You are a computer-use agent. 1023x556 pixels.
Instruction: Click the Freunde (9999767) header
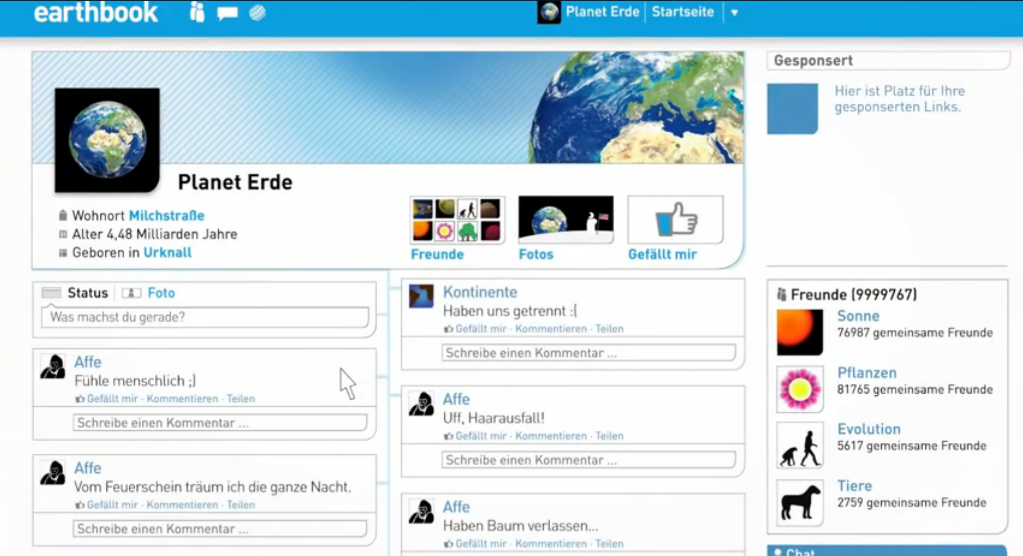pyautogui.click(x=853, y=295)
